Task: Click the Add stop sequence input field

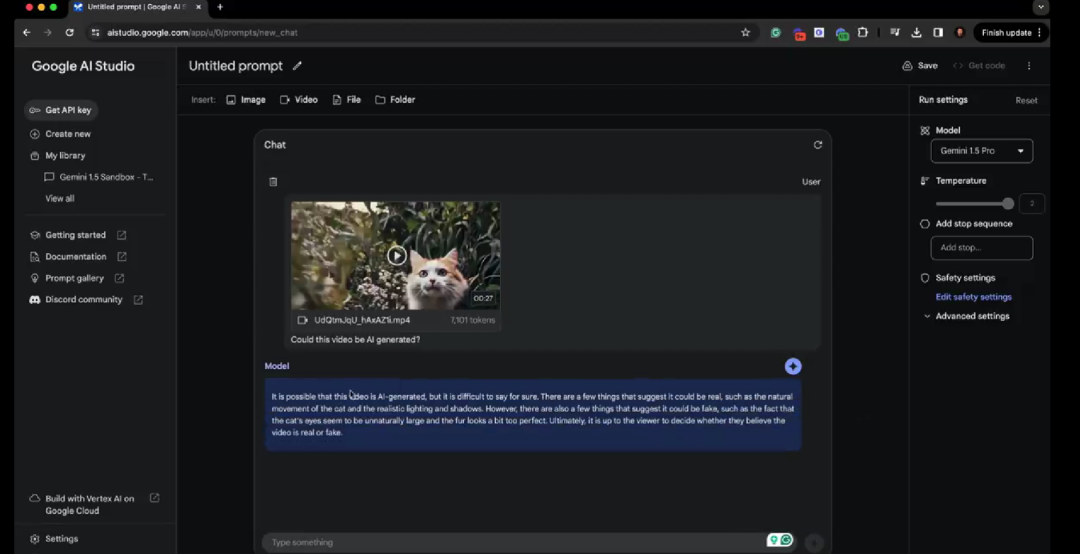Action: [982, 248]
